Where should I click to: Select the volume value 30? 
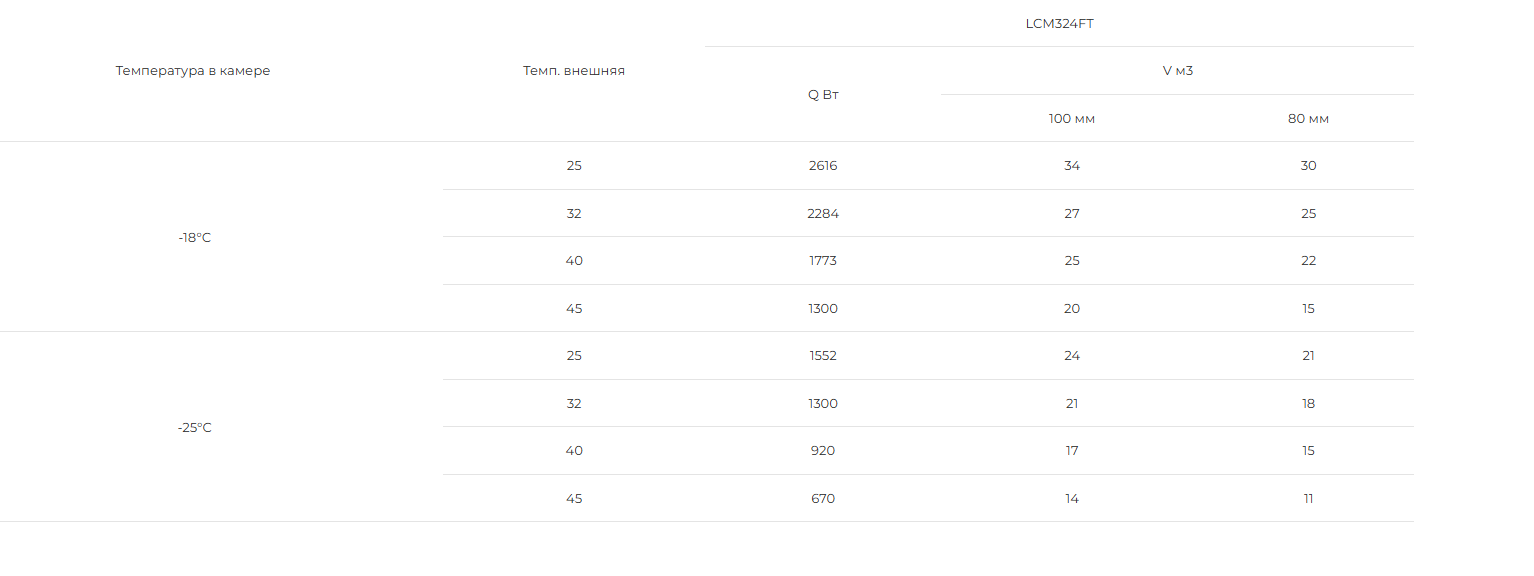[1308, 166]
